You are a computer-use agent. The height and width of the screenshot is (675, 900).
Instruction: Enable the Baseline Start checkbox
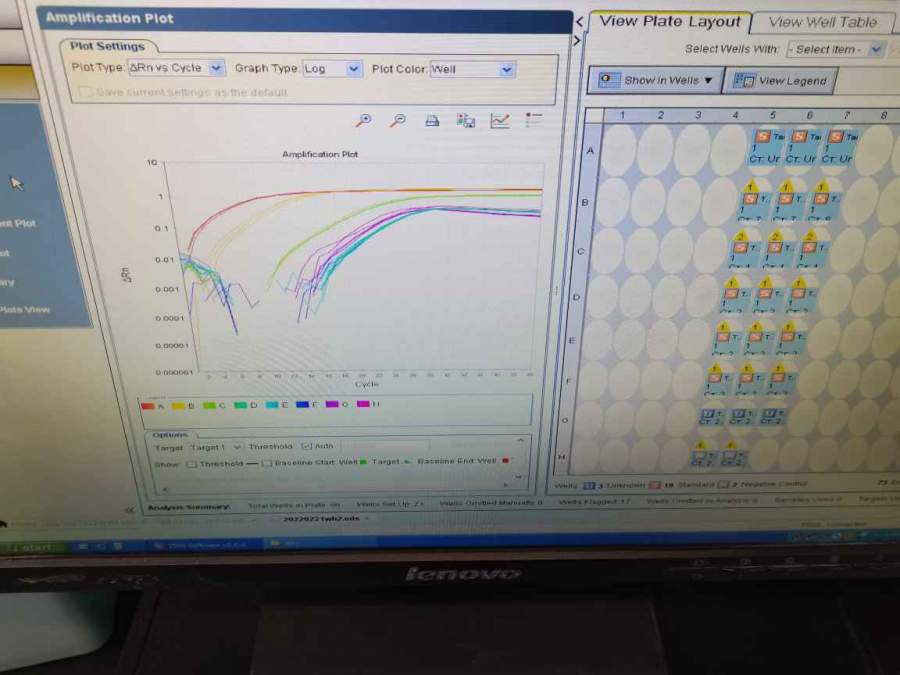click(267, 463)
